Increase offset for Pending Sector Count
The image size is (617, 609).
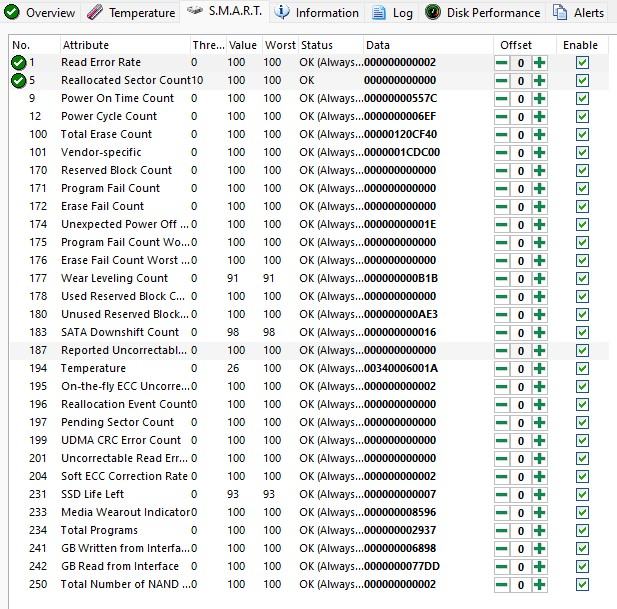point(539,423)
